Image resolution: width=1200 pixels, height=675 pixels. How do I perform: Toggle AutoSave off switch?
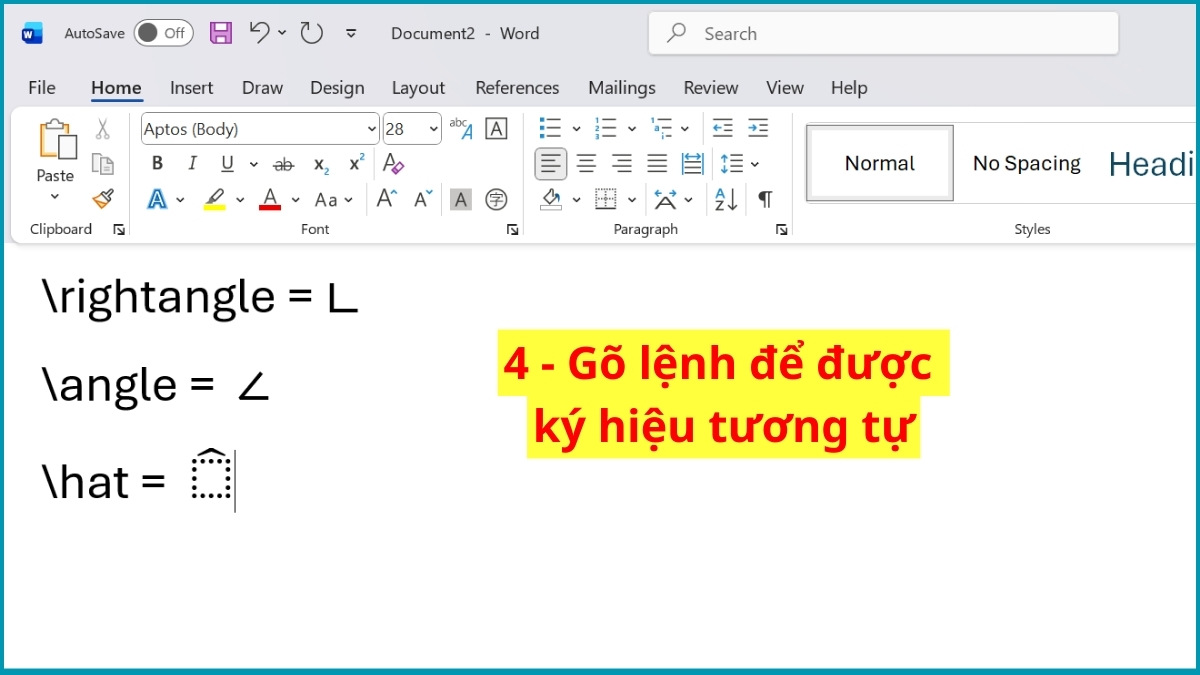[162, 32]
